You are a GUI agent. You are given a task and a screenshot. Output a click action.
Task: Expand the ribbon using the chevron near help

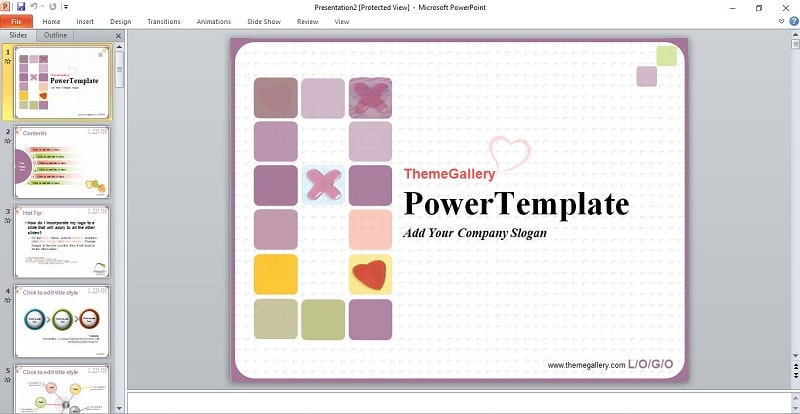coord(782,21)
